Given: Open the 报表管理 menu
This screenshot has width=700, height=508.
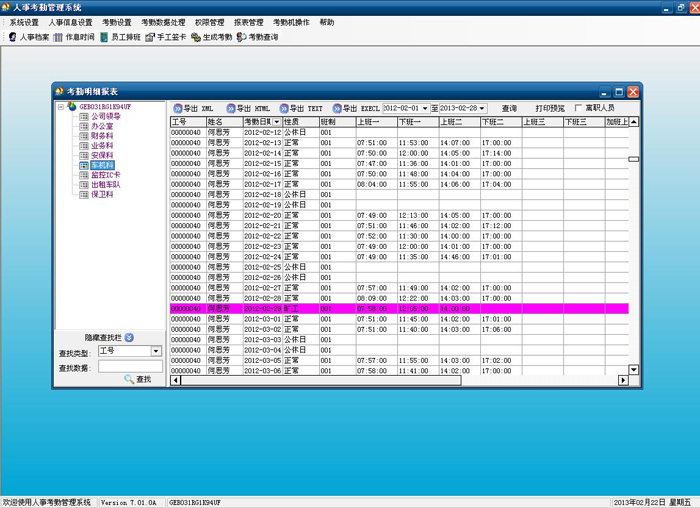Looking at the screenshot, I should pos(249,22).
